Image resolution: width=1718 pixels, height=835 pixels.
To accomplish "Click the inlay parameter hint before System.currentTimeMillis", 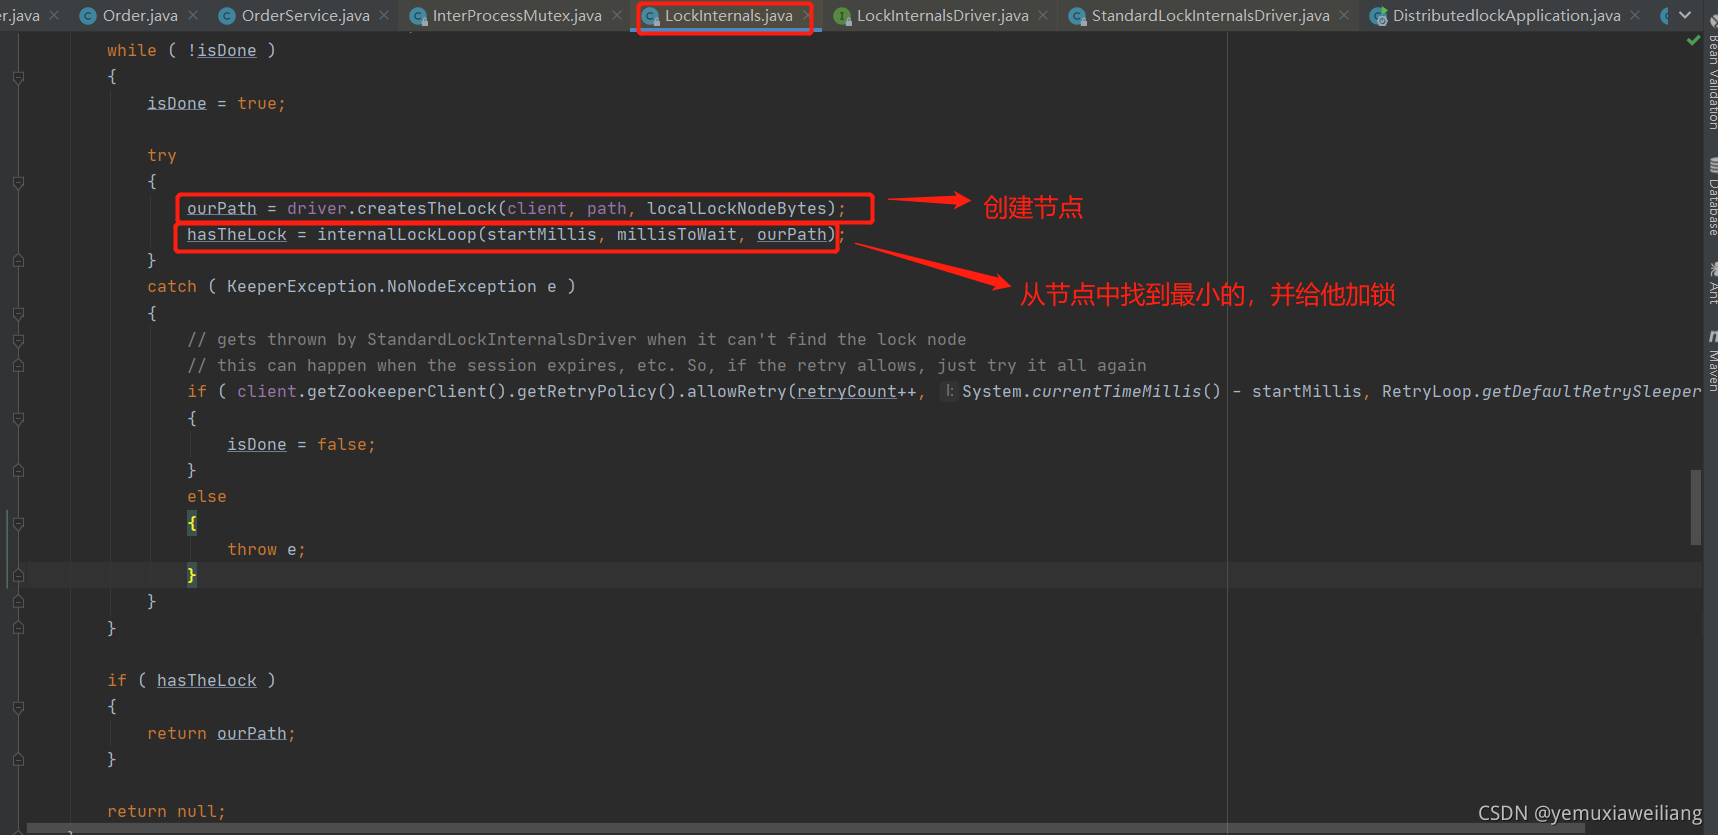I will point(949,391).
